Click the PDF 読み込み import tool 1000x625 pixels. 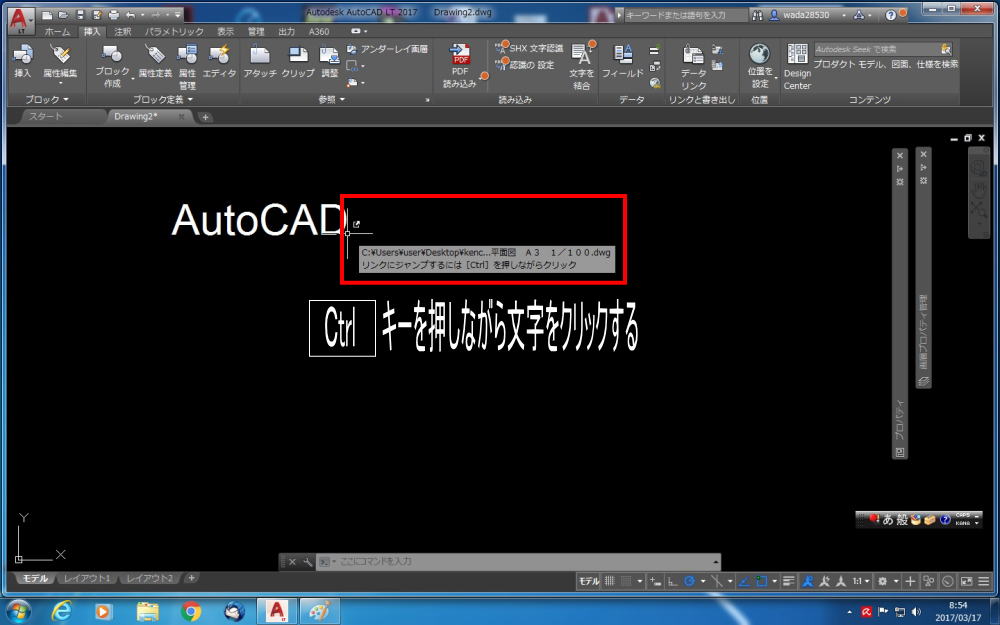460,66
